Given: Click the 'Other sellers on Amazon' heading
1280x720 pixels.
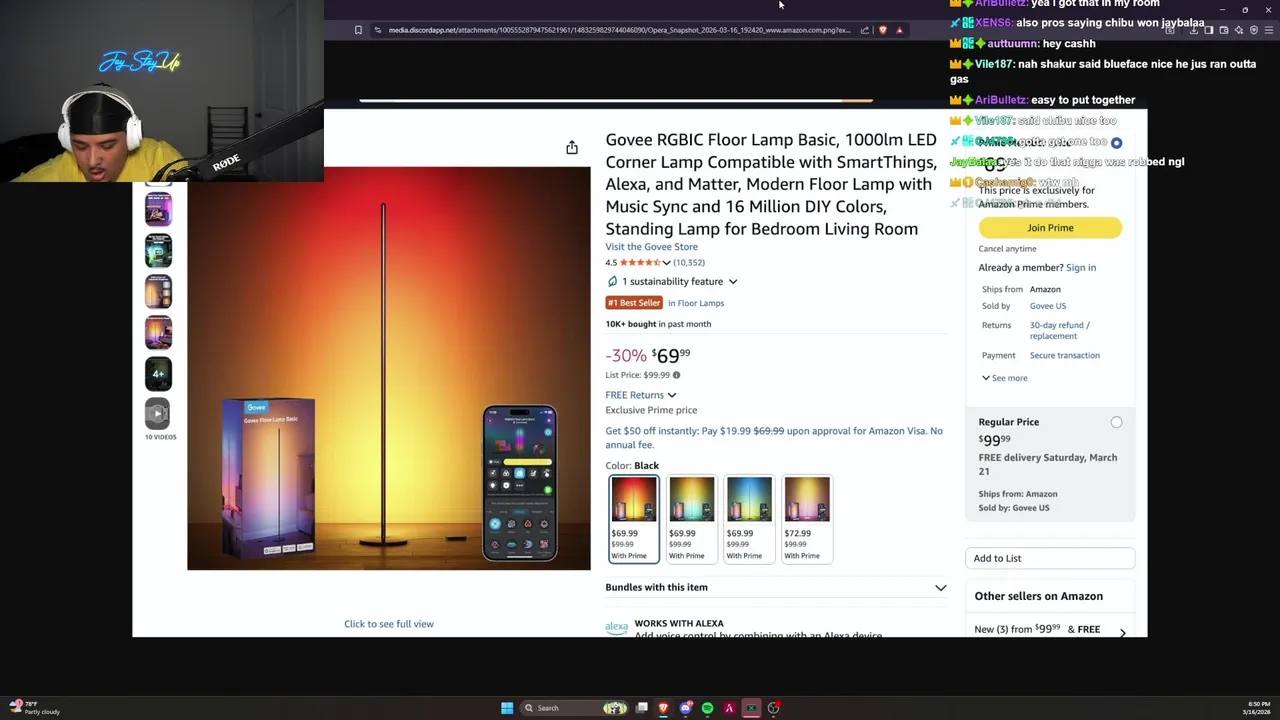Looking at the screenshot, I should (x=1039, y=596).
